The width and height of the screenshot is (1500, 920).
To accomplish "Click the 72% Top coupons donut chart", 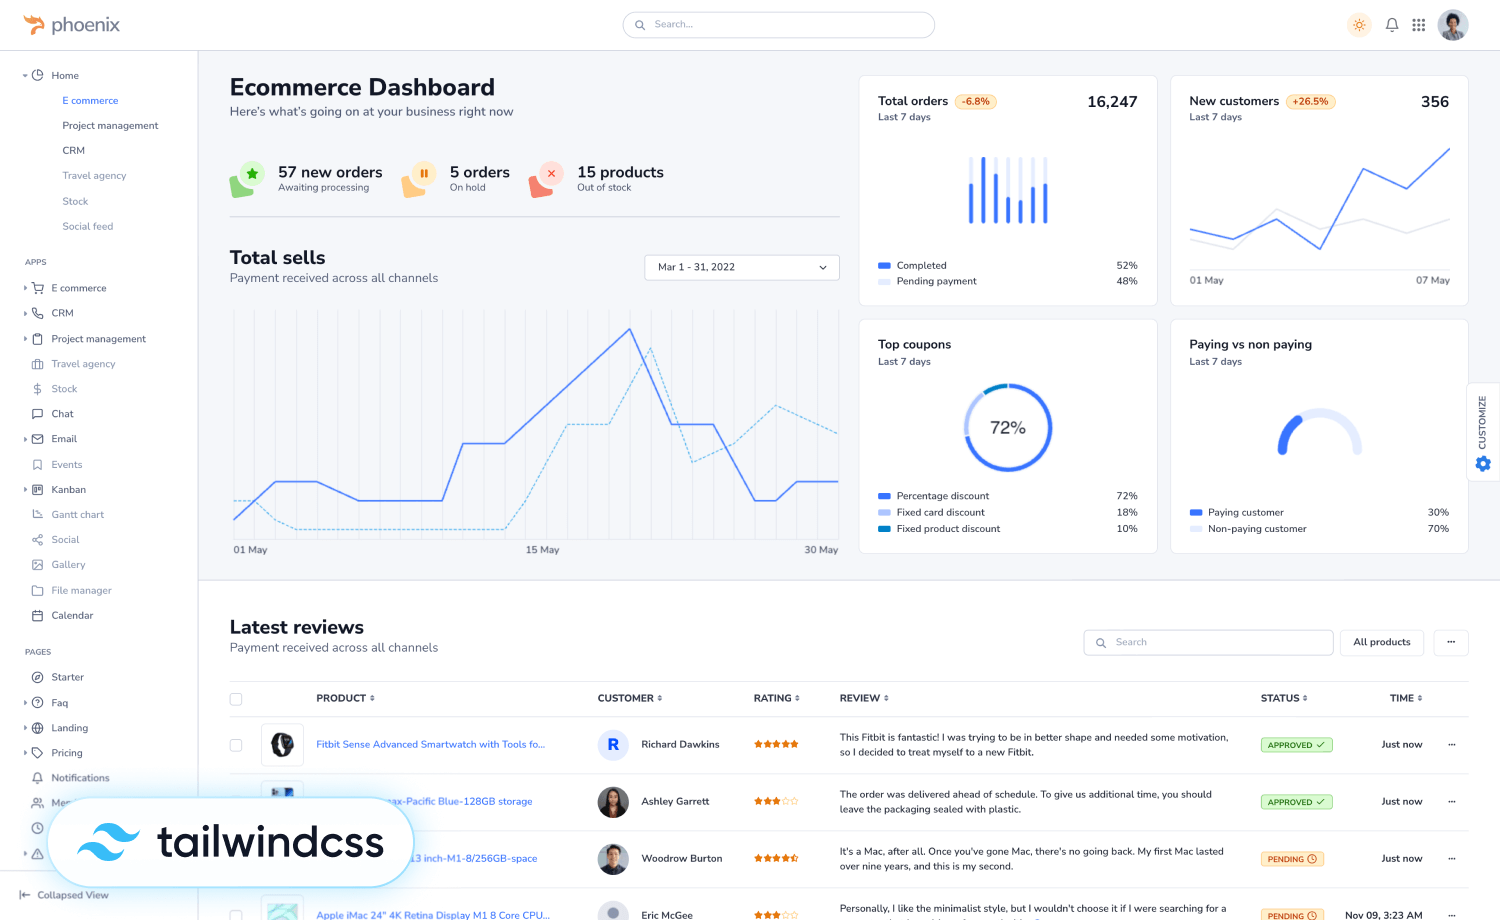I will click(1008, 428).
